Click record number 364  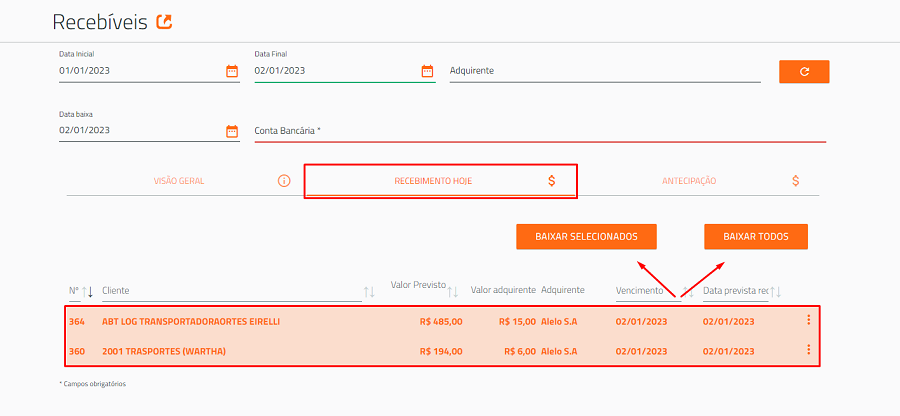pos(76,322)
